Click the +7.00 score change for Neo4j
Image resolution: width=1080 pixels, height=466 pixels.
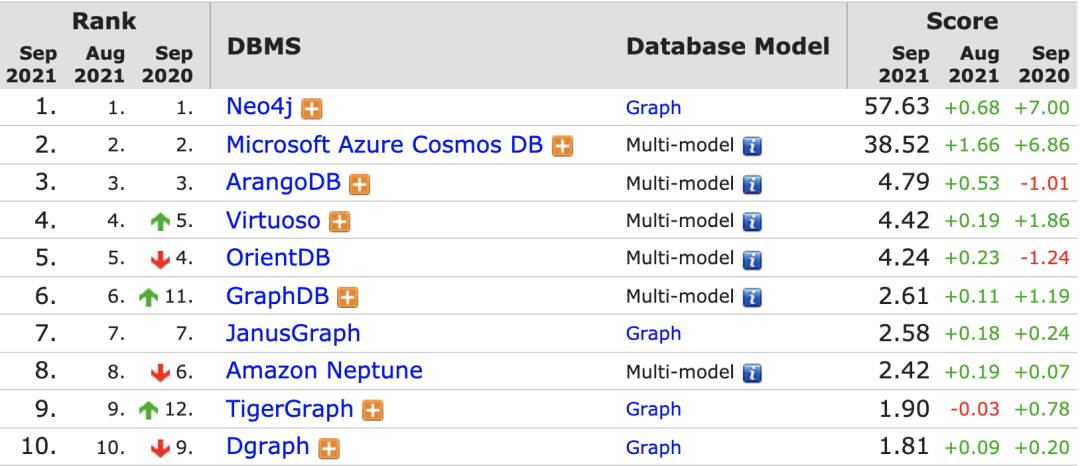click(1041, 108)
